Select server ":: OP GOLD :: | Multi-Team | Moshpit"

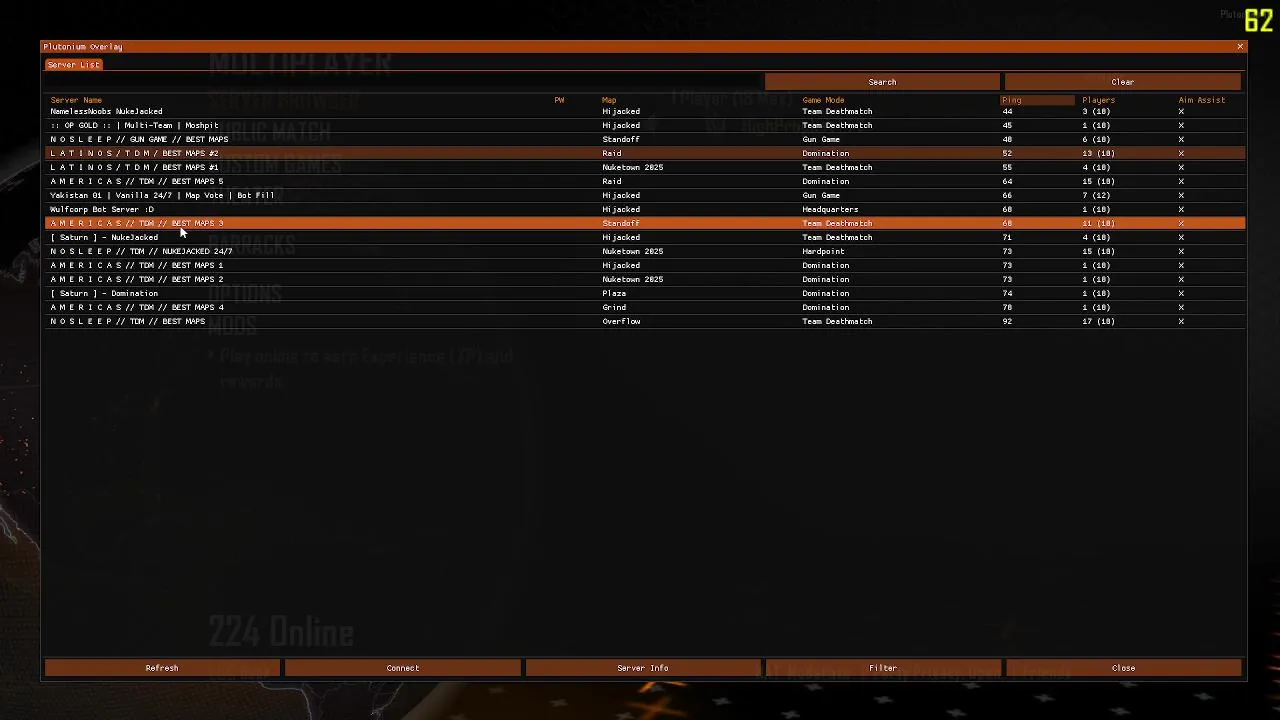pos(645,125)
